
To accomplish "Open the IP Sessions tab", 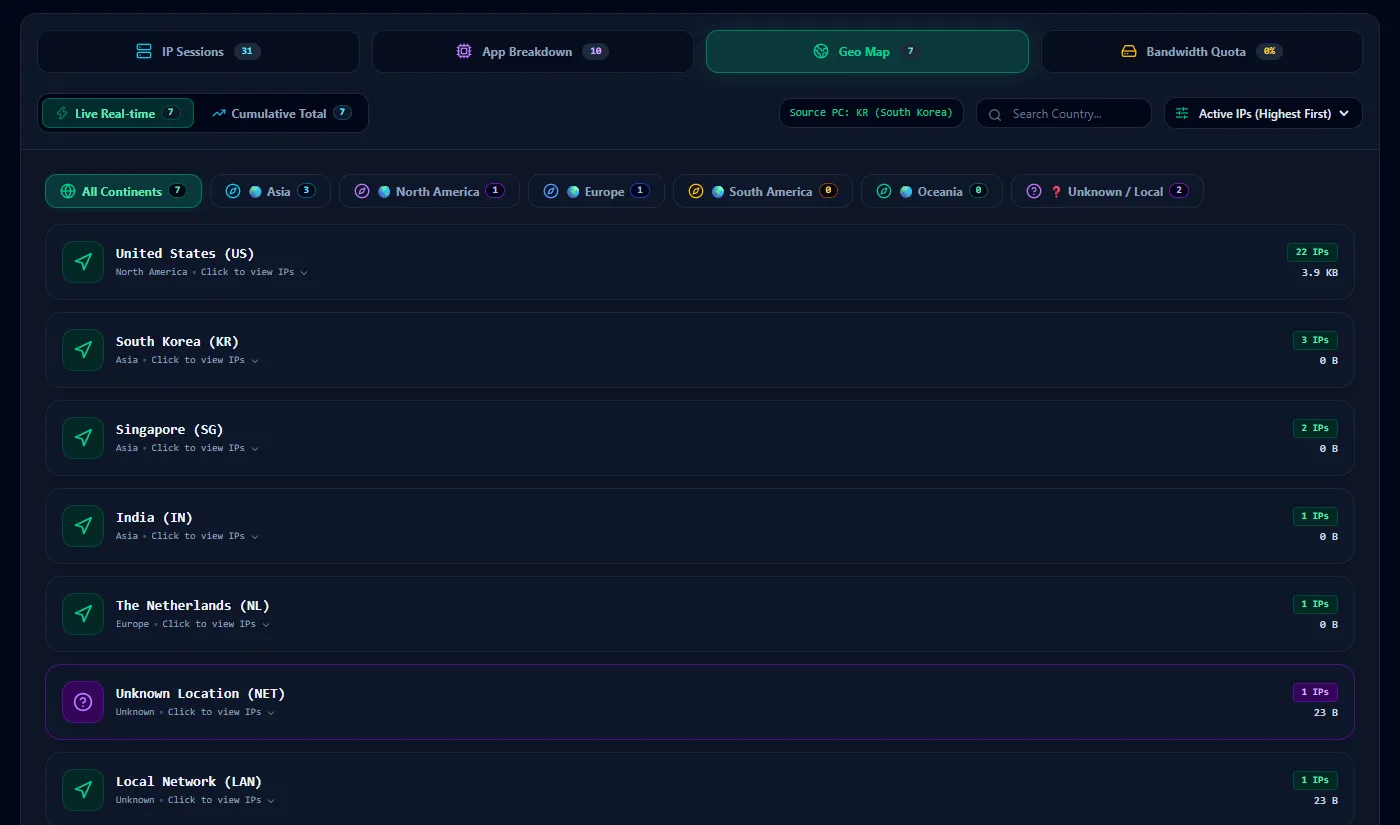I will click(198, 51).
